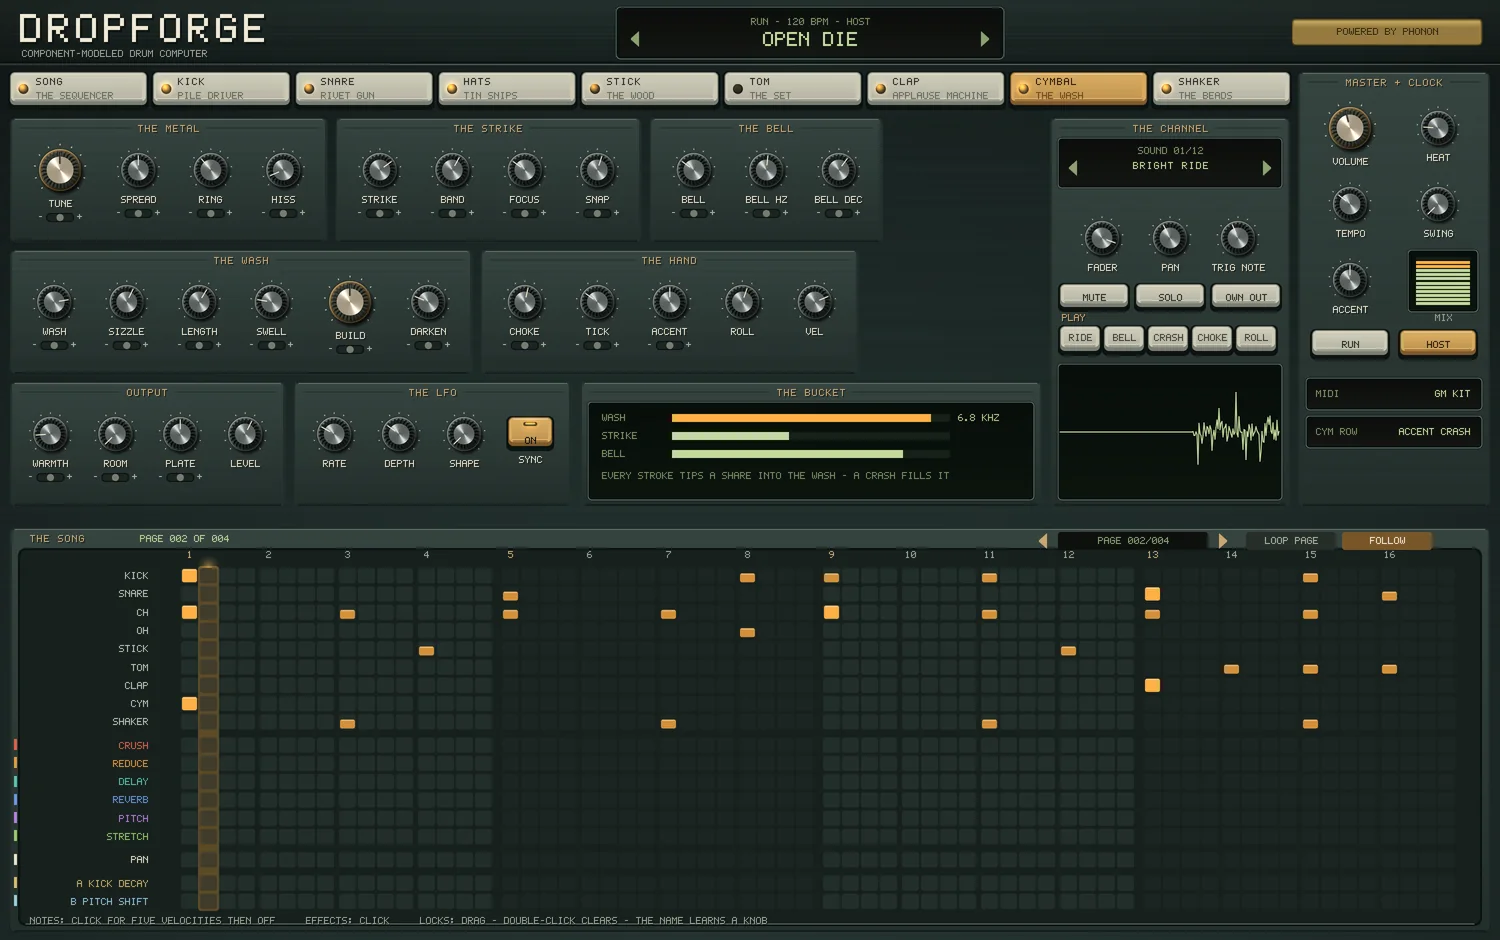Image resolution: width=1500 pixels, height=940 pixels.
Task: Click the CHOKE knob in The Hand
Action: 524,303
